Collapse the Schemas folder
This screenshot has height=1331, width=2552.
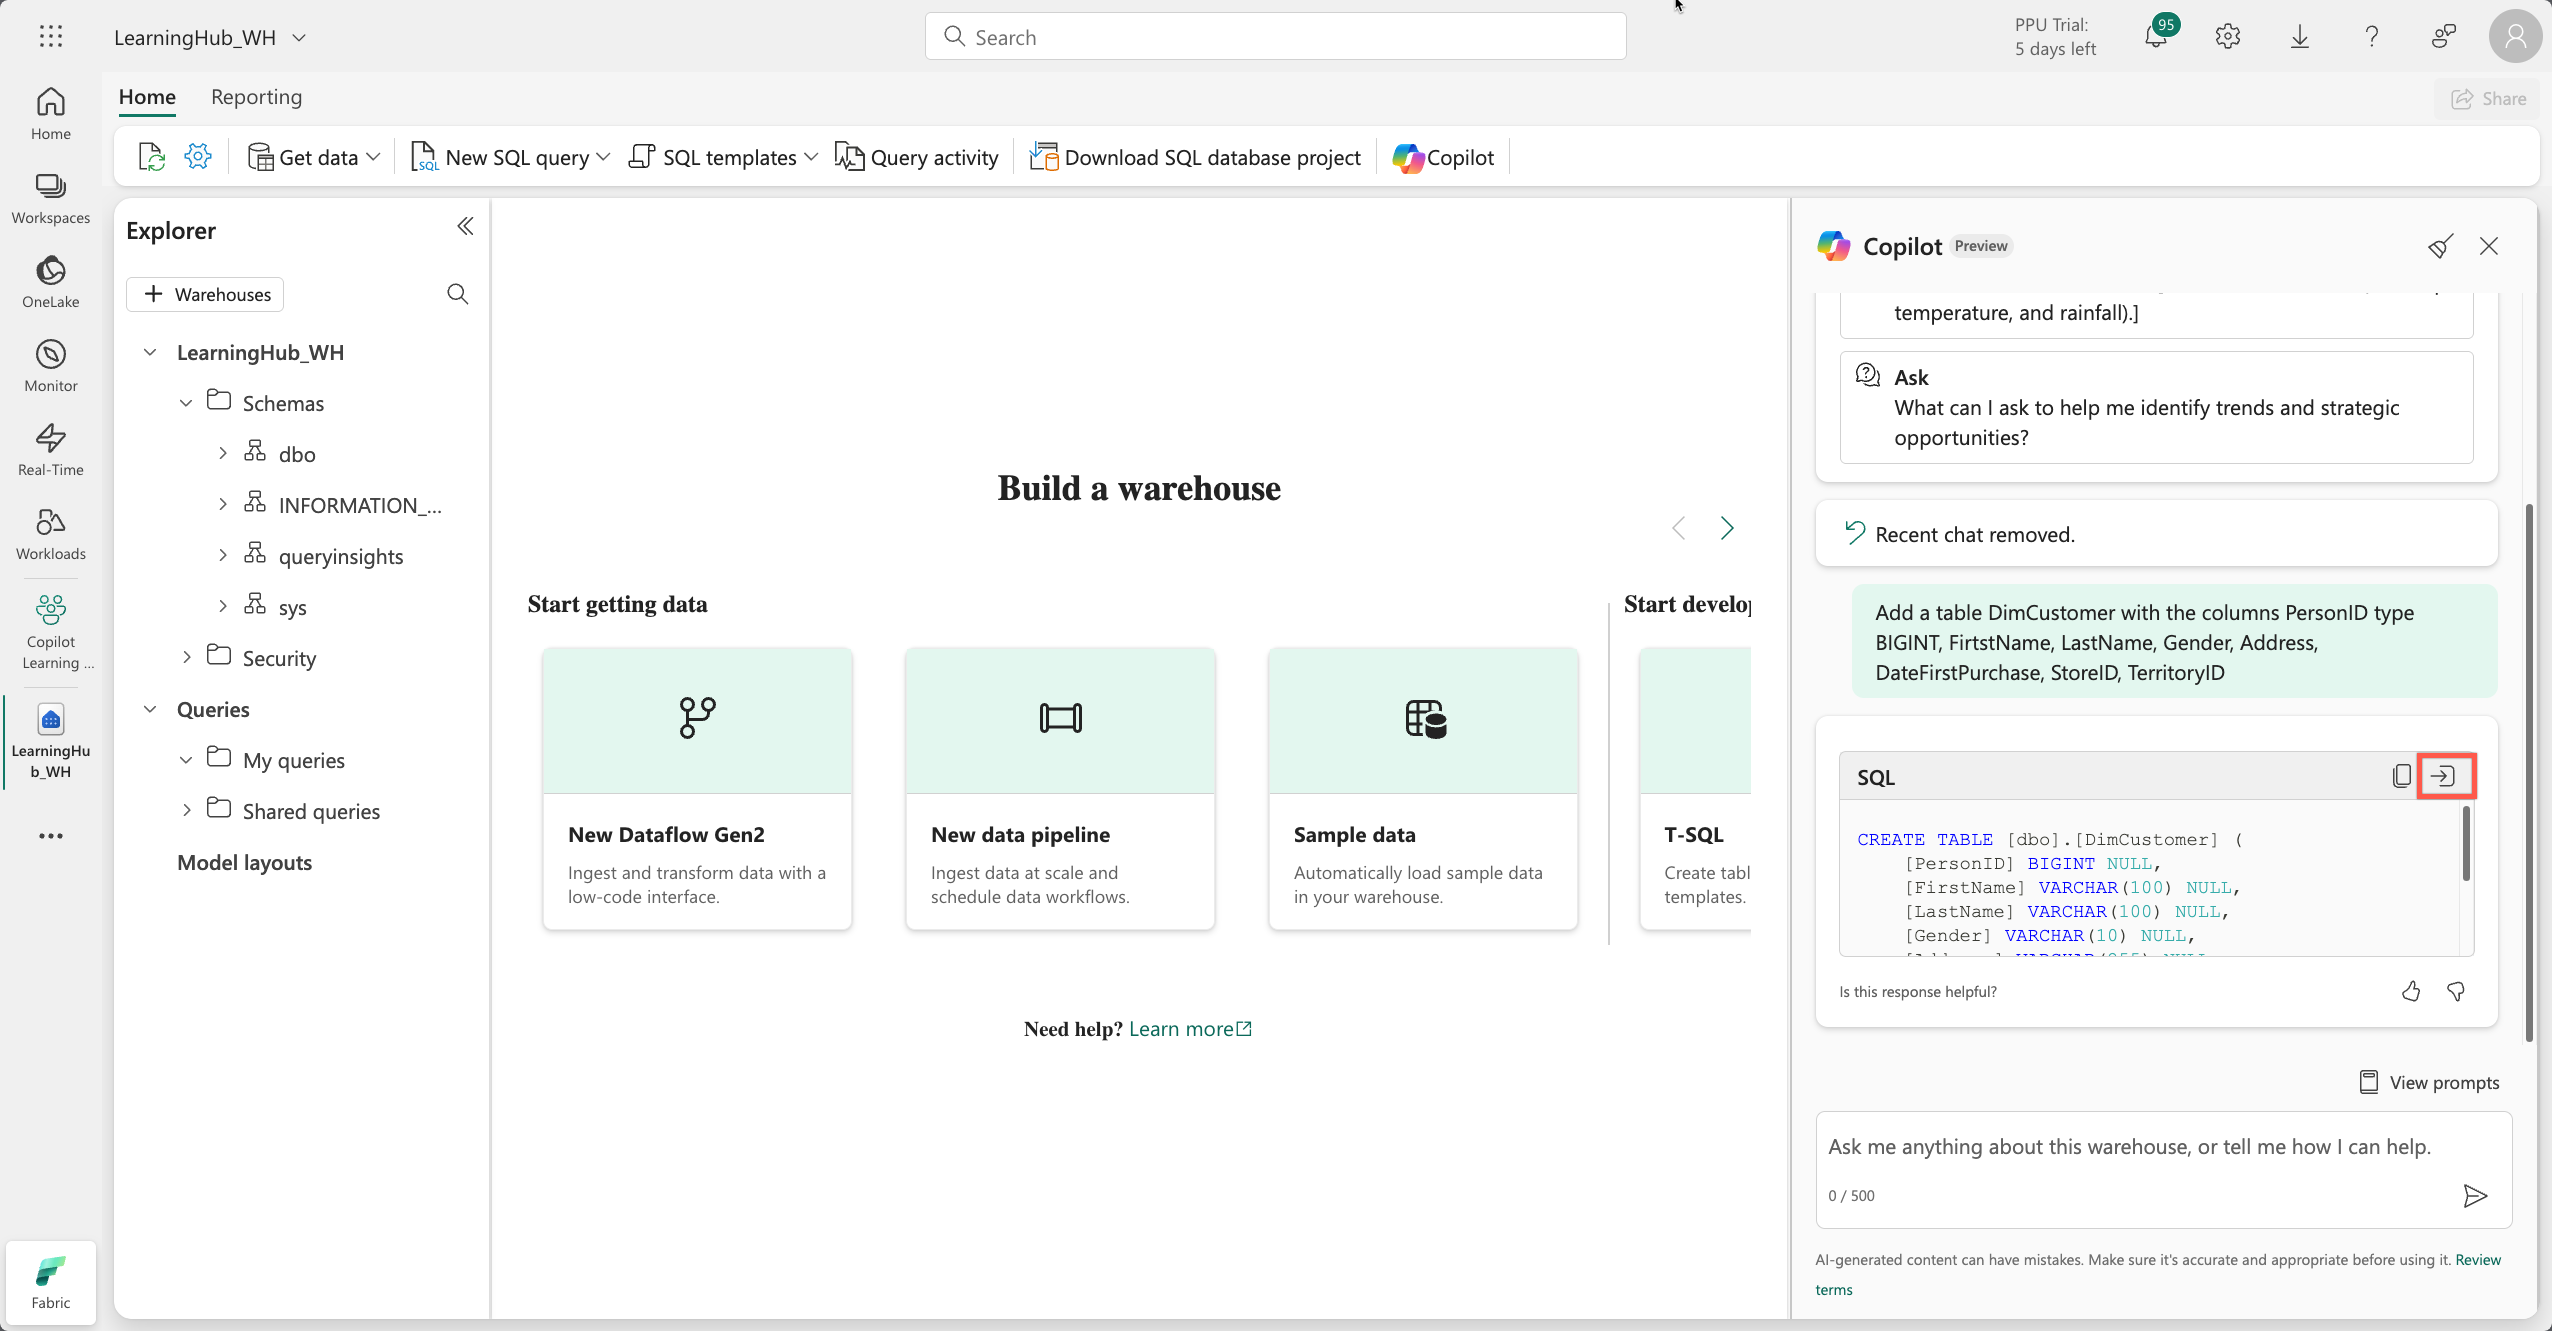pos(186,403)
